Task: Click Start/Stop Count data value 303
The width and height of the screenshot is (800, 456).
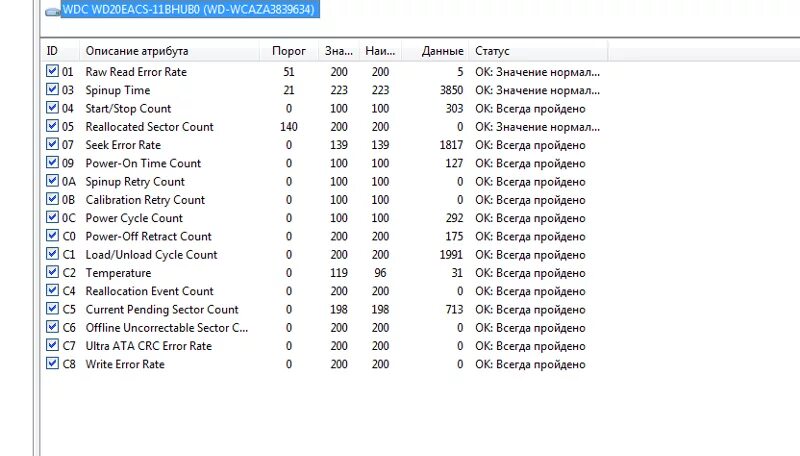Action: click(x=454, y=109)
